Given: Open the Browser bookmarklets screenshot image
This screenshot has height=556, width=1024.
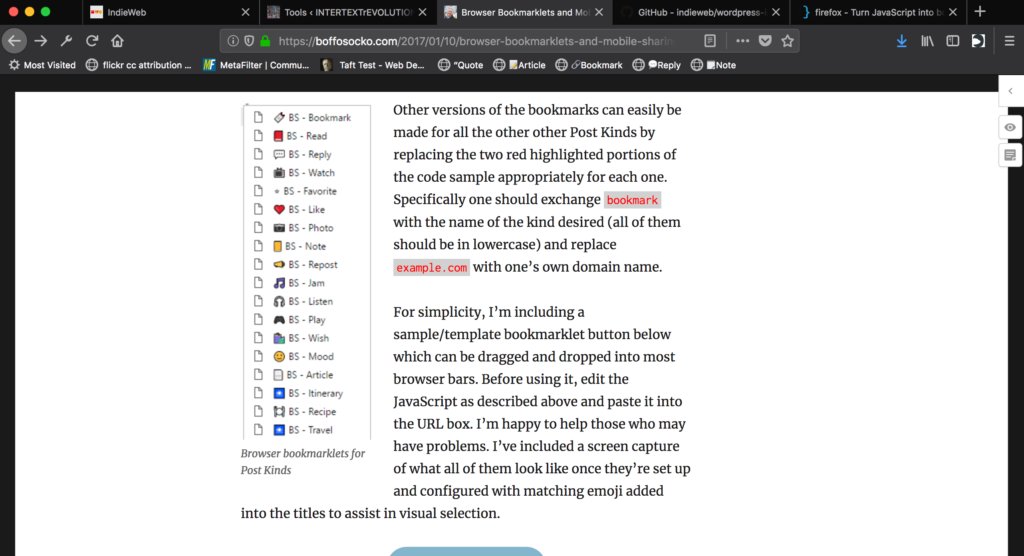Looking at the screenshot, I should tap(306, 272).
